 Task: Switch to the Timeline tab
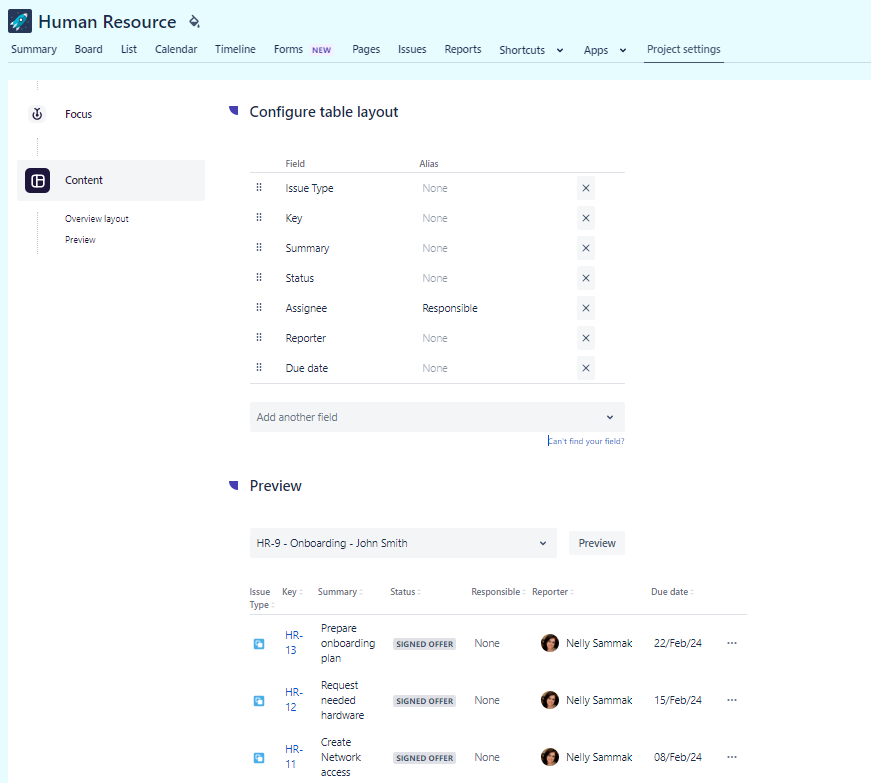[235, 49]
